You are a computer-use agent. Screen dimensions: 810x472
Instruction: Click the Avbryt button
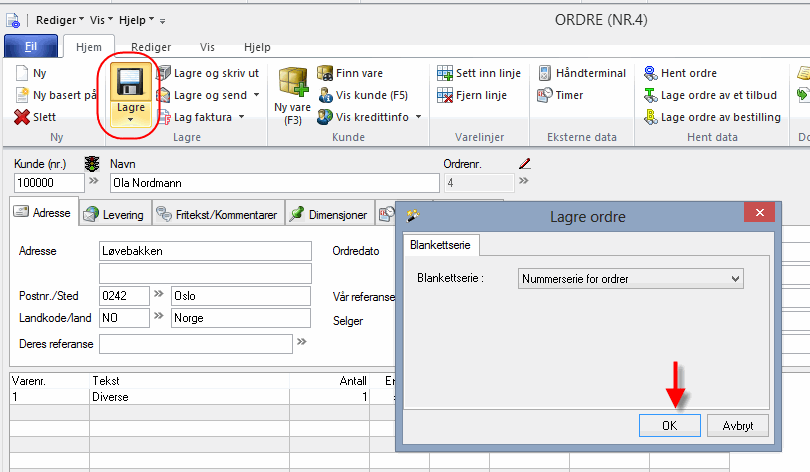pos(737,425)
